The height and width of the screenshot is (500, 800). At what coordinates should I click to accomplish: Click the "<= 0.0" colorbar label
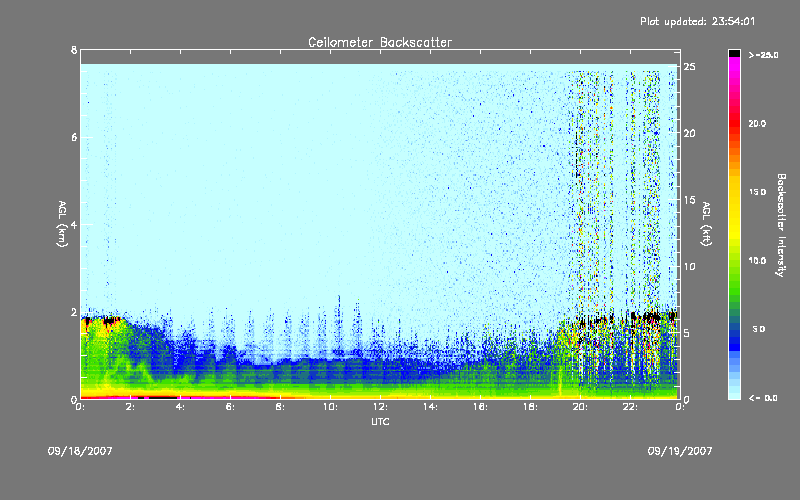[763, 398]
